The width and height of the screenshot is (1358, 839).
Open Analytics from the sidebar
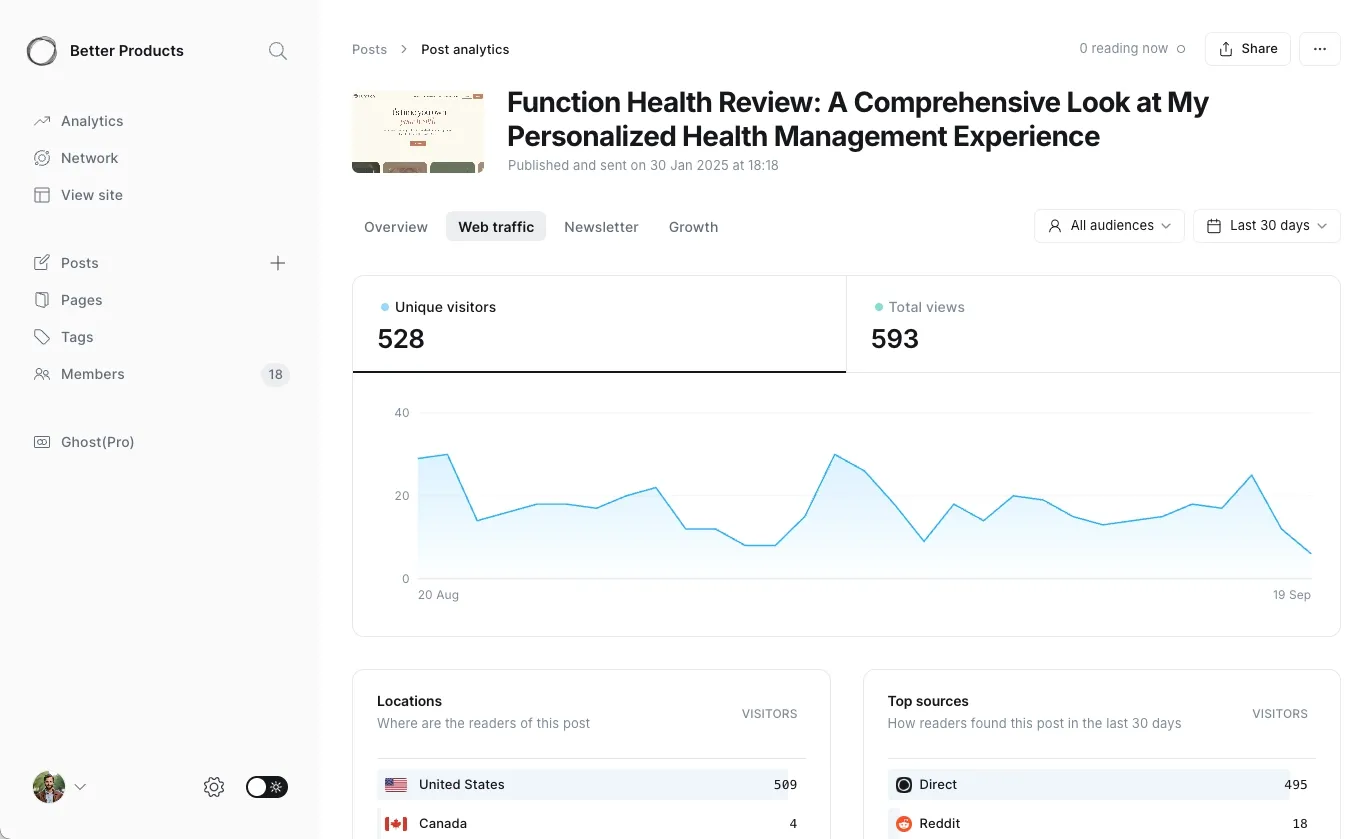[x=91, y=121]
